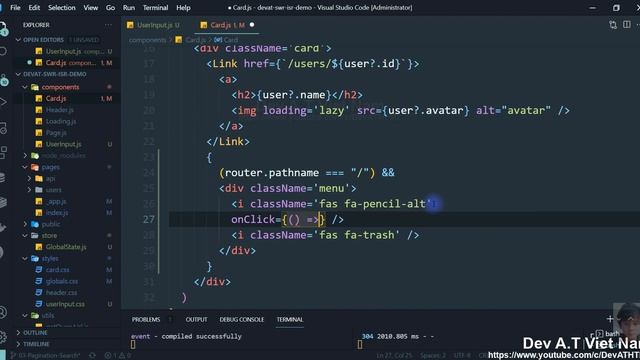640x360 pixels.
Task: Open header.css in the styles folder
Action: (61, 293)
